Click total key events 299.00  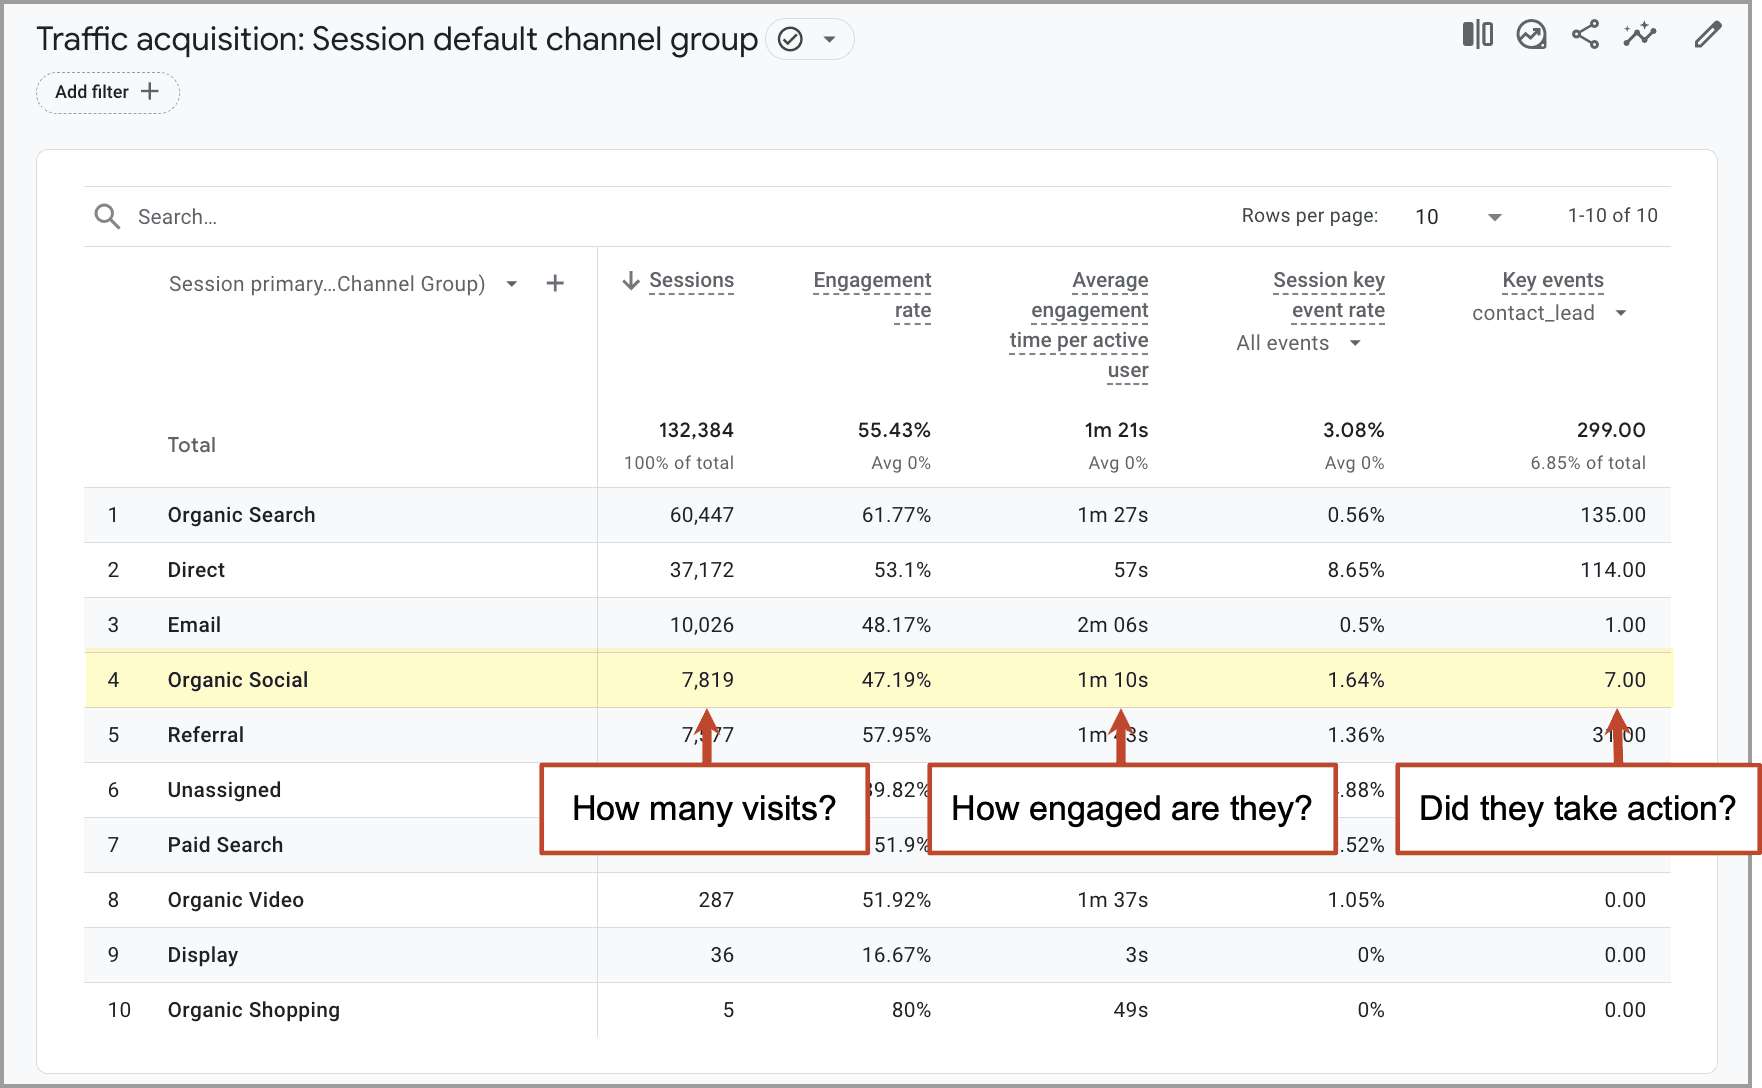click(1610, 430)
